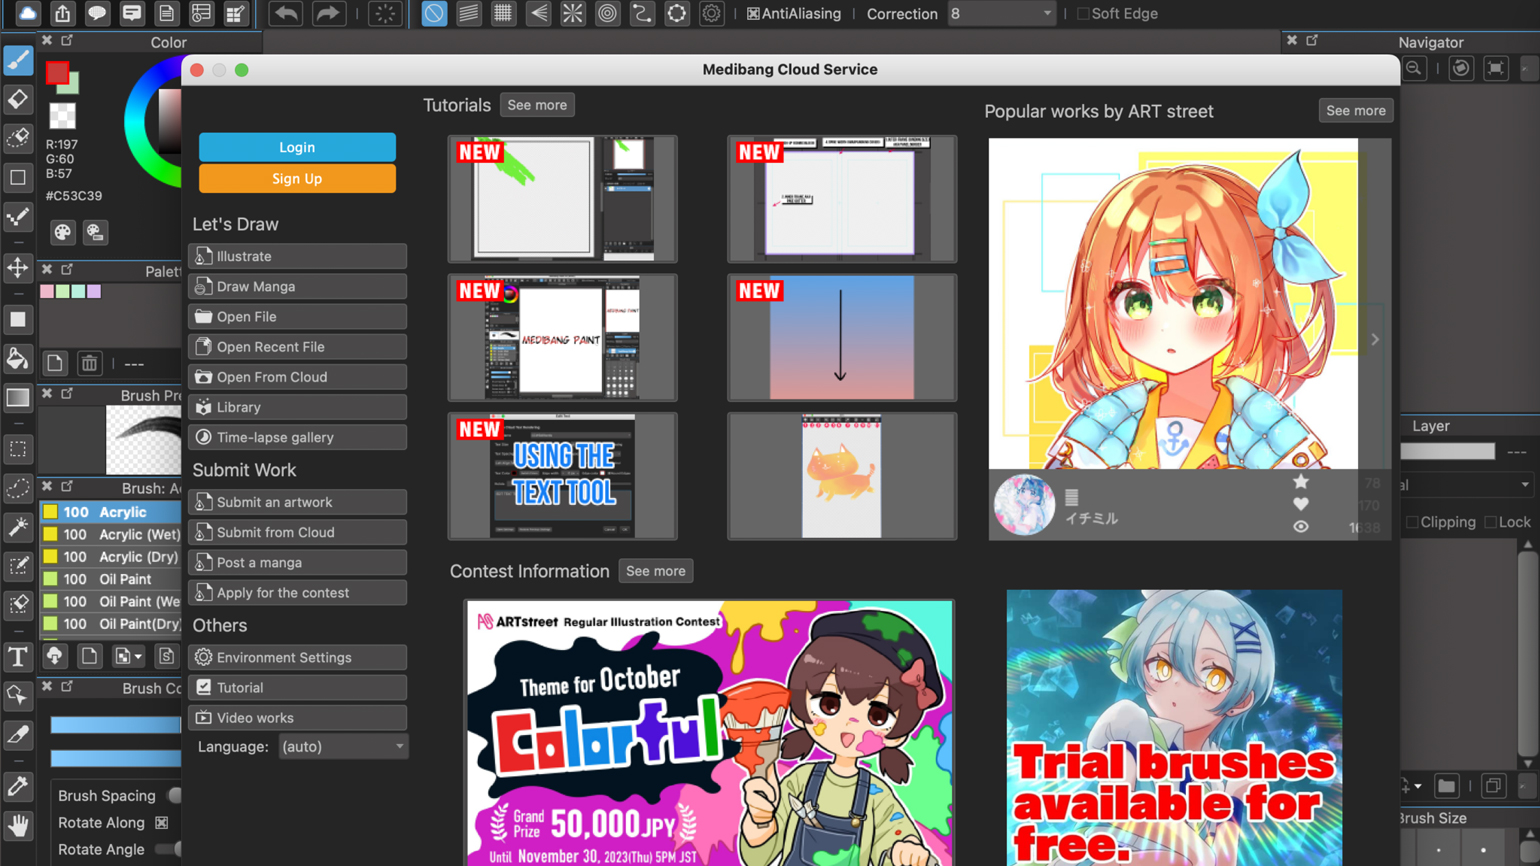Open the Correction value dropdown

(1001, 14)
